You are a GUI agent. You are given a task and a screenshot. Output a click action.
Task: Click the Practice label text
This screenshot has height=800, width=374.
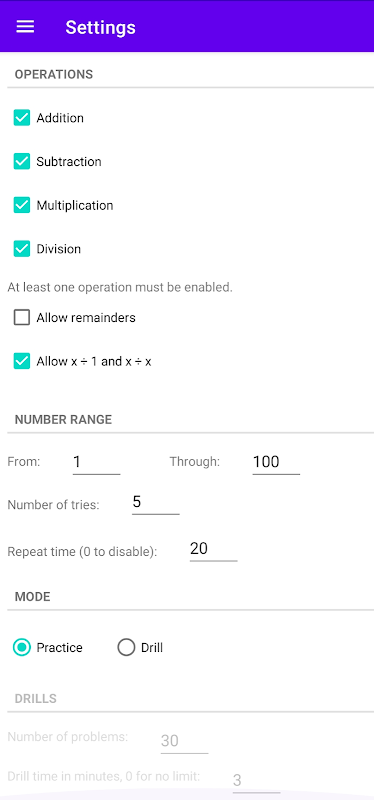pos(59,648)
